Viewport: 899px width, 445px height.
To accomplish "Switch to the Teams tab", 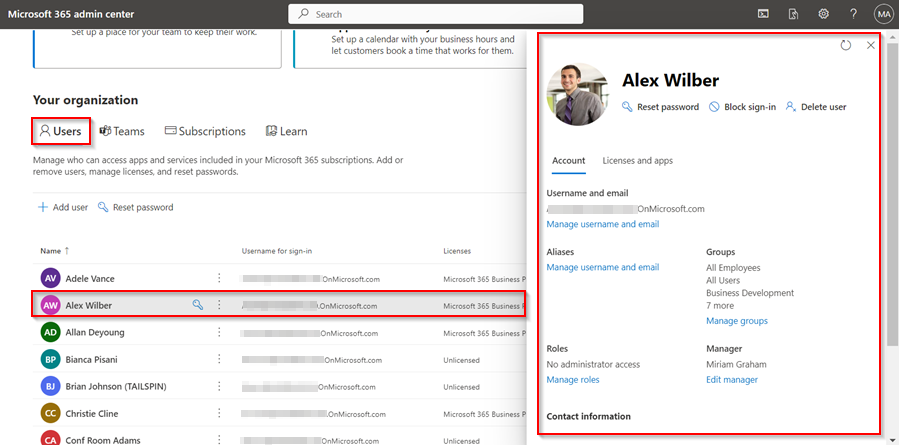I will (x=122, y=131).
